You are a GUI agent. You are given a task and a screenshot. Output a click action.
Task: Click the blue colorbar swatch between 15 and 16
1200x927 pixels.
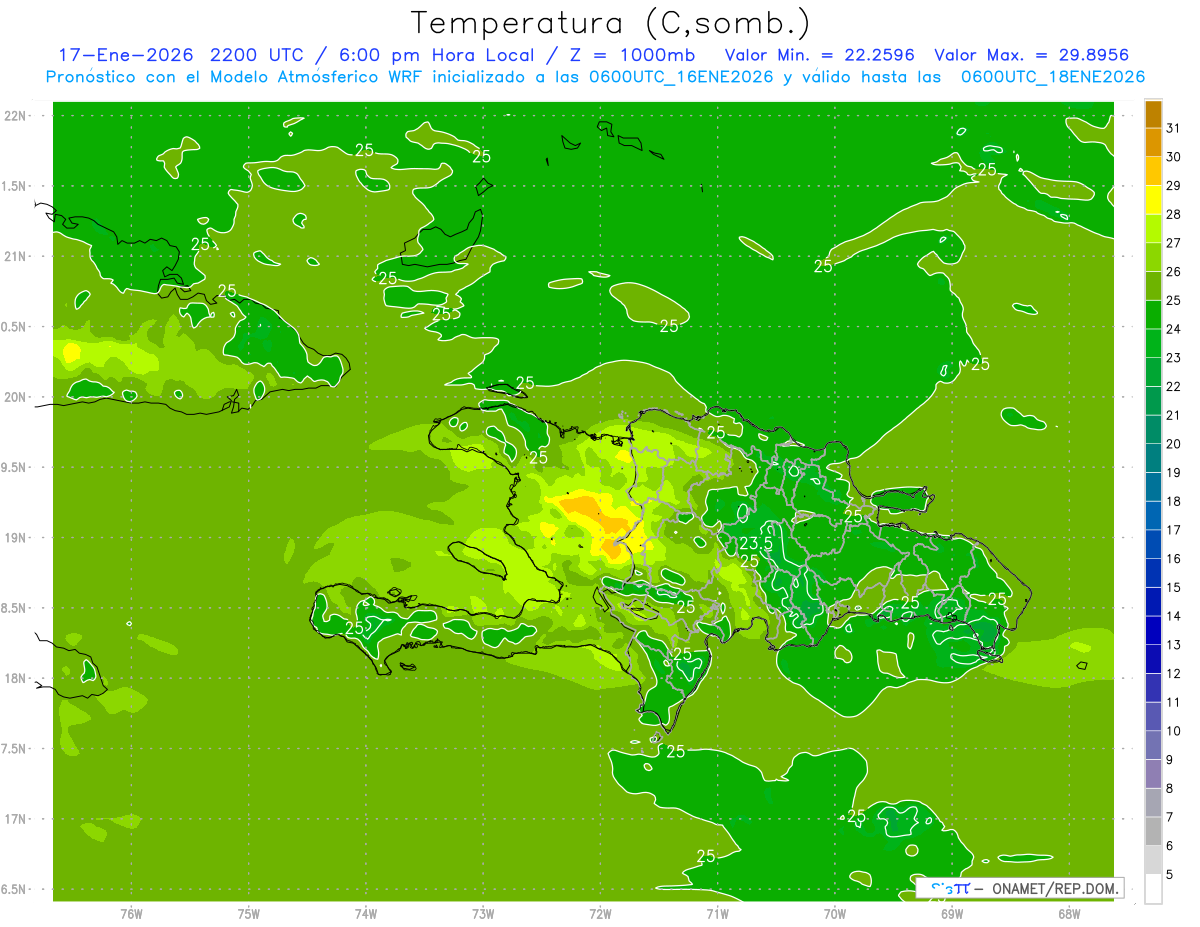coord(1153,573)
